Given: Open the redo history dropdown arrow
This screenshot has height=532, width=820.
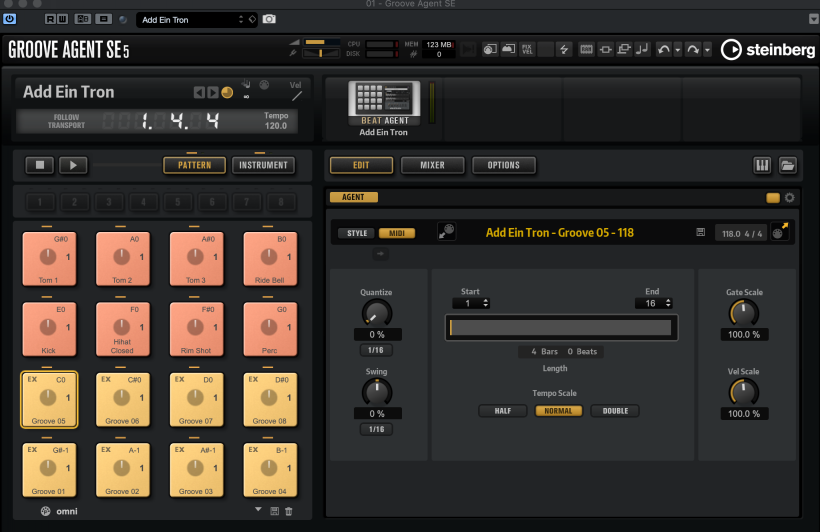Looking at the screenshot, I should pyautogui.click(x=707, y=50).
